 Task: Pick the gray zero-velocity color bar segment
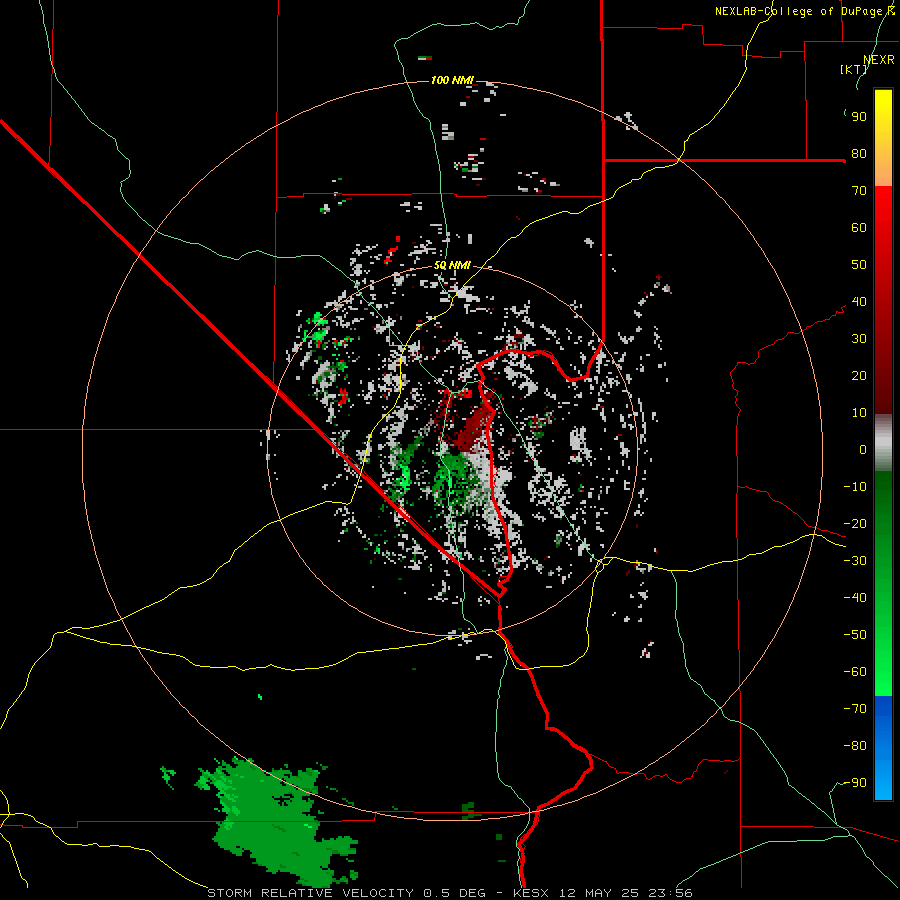tap(883, 443)
